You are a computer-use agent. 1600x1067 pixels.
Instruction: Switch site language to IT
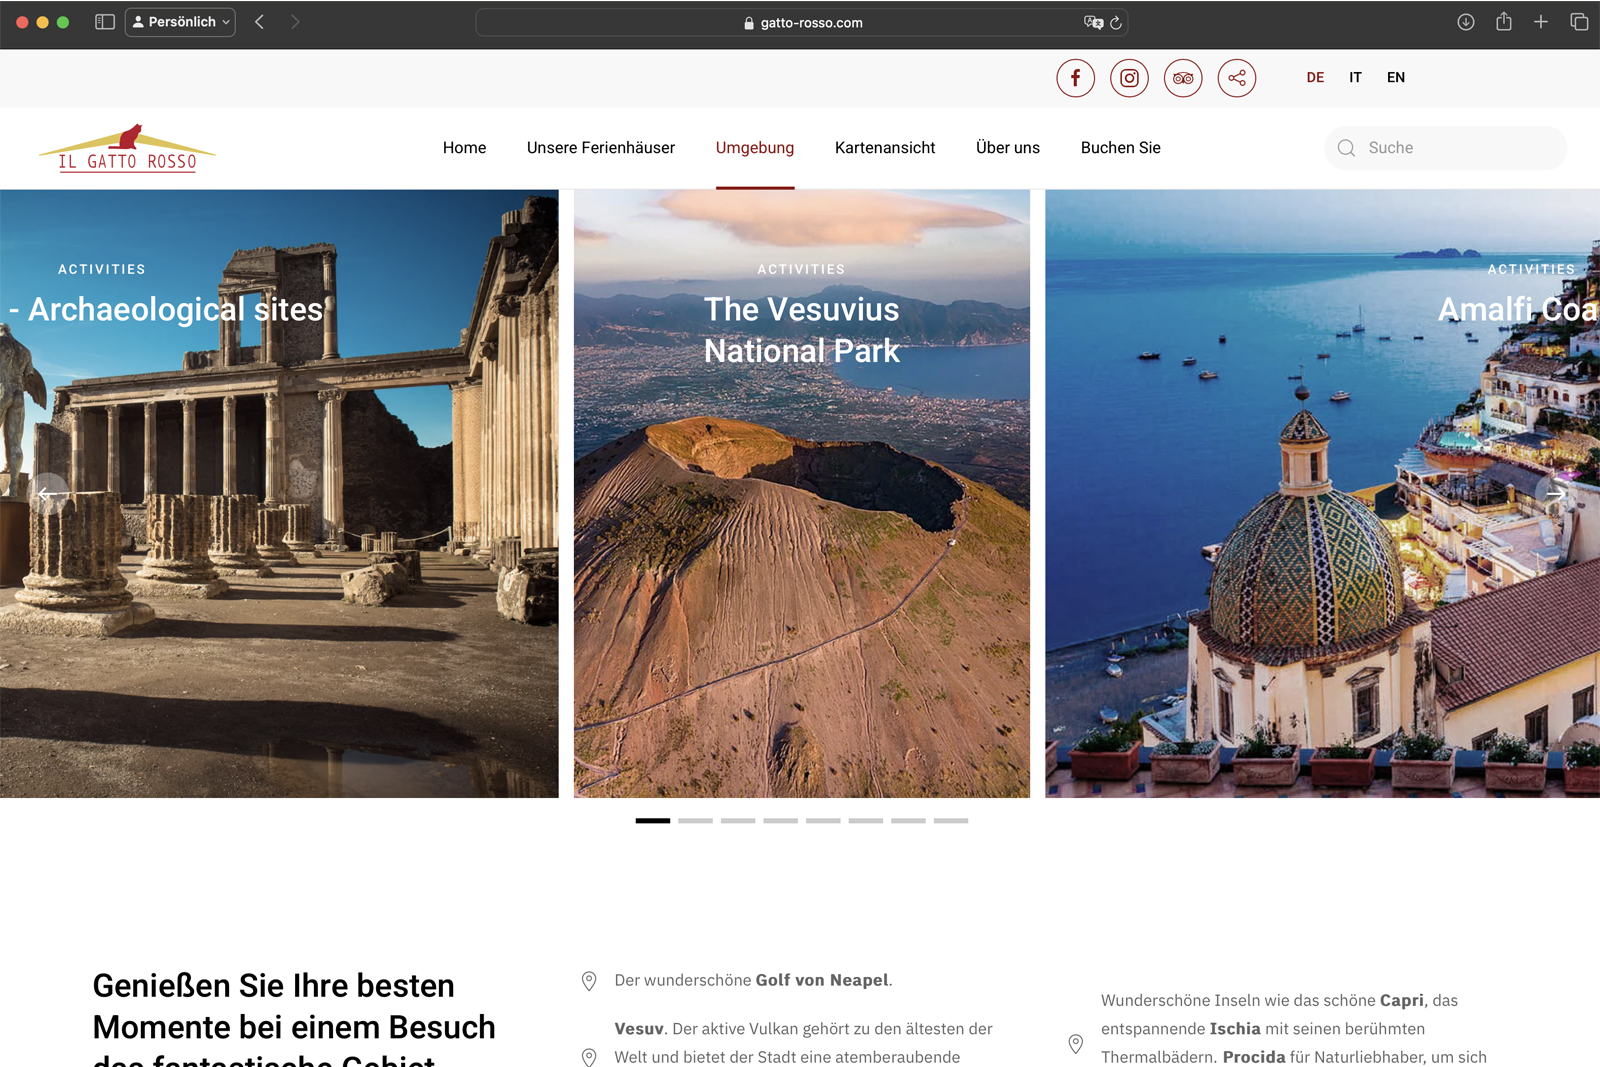tap(1355, 78)
